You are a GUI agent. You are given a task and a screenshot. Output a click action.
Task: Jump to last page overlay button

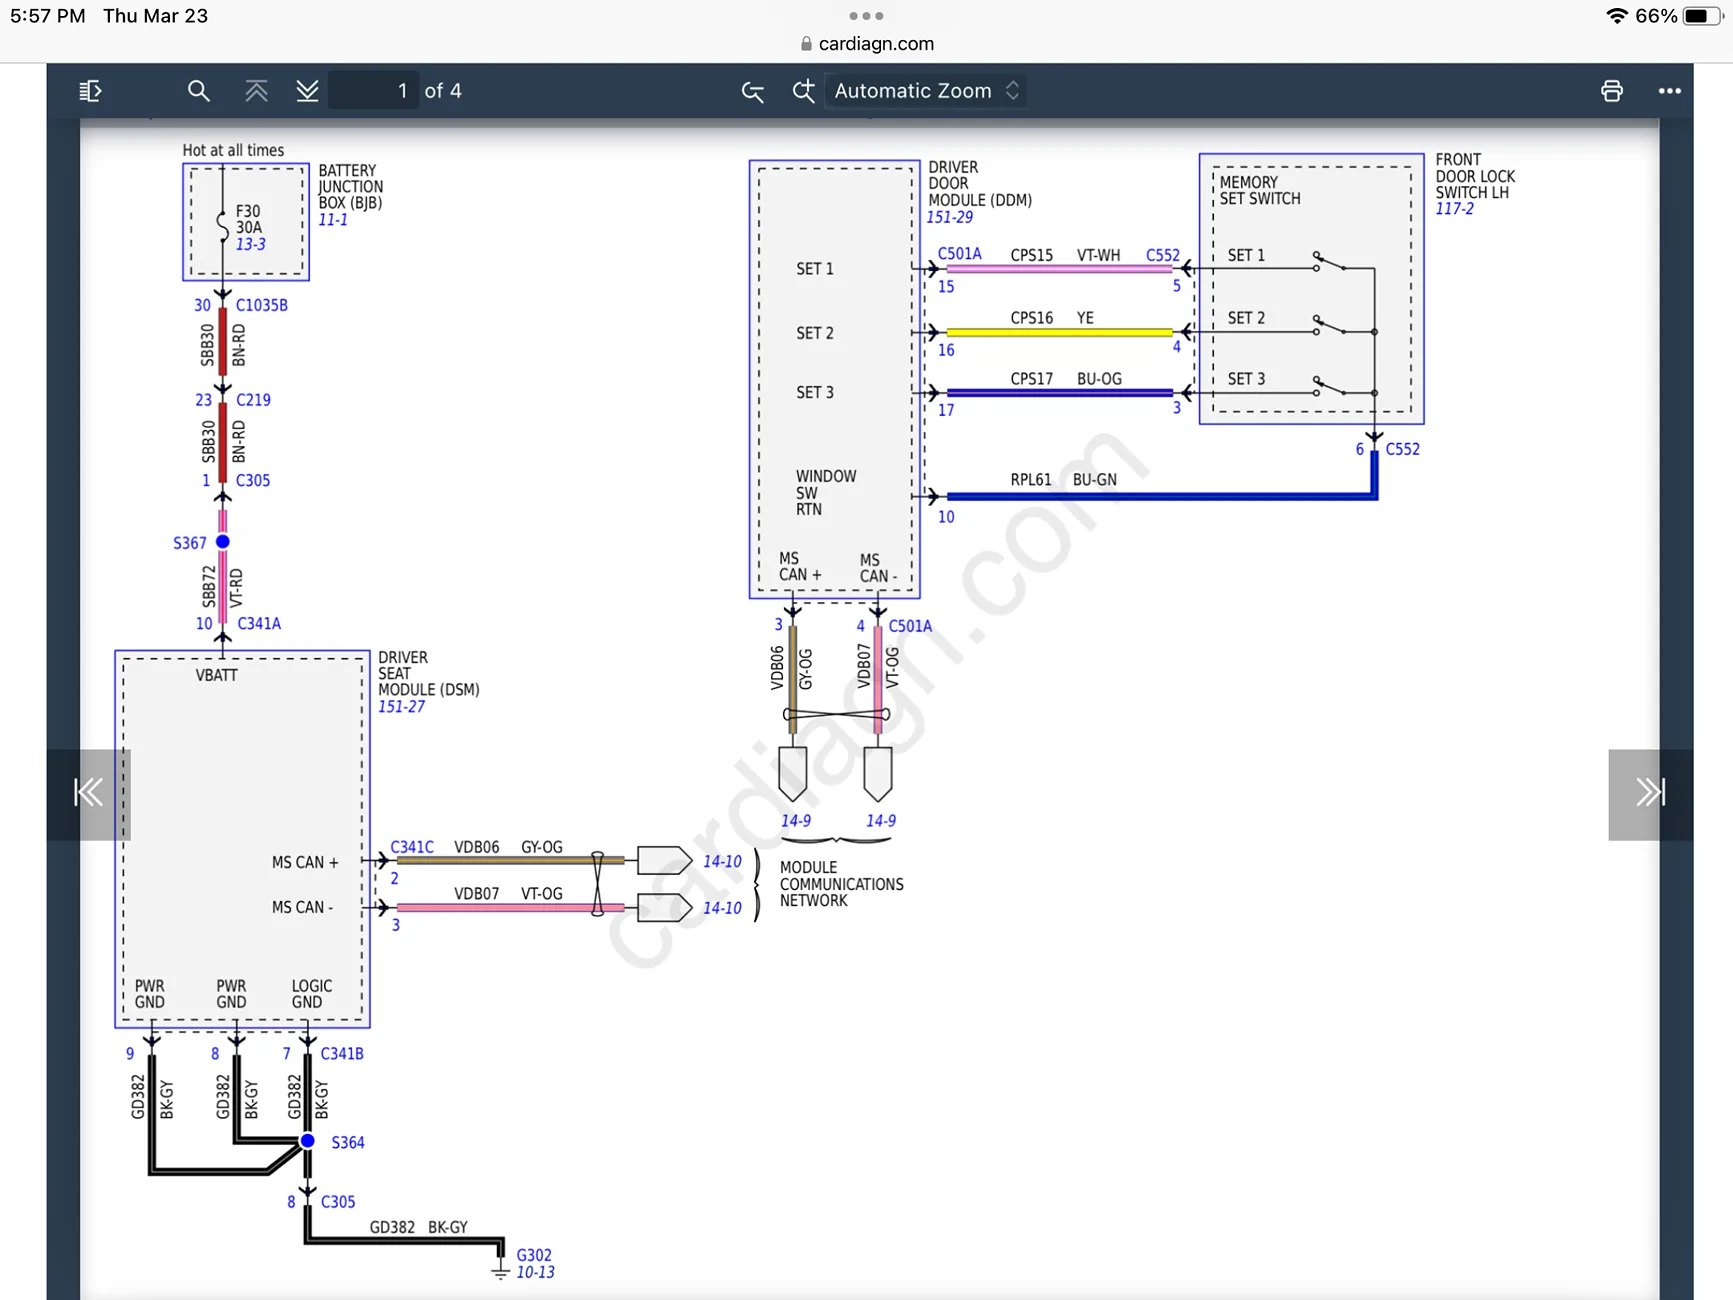pos(1650,794)
